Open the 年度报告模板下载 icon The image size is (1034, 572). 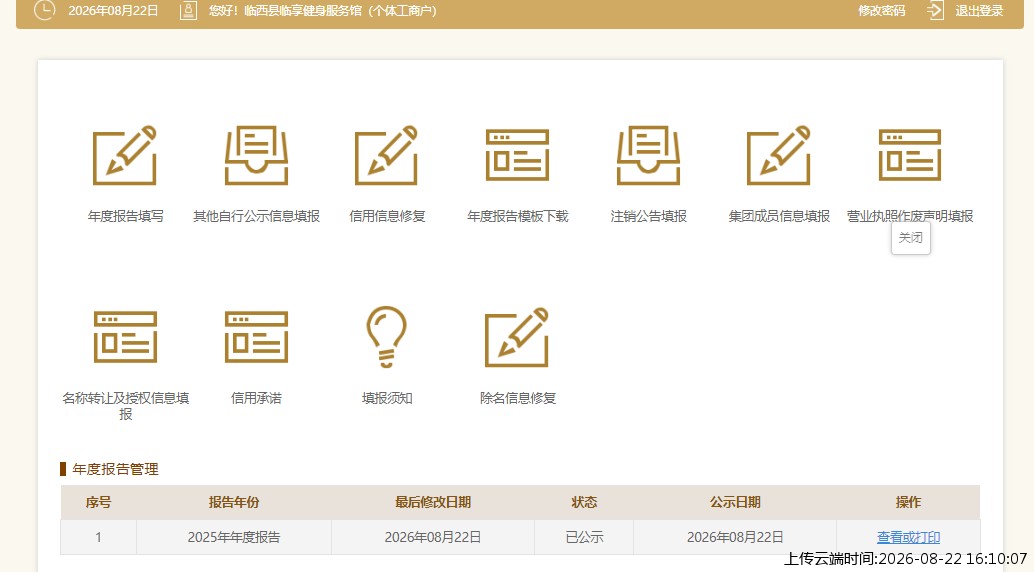pyautogui.click(x=517, y=156)
